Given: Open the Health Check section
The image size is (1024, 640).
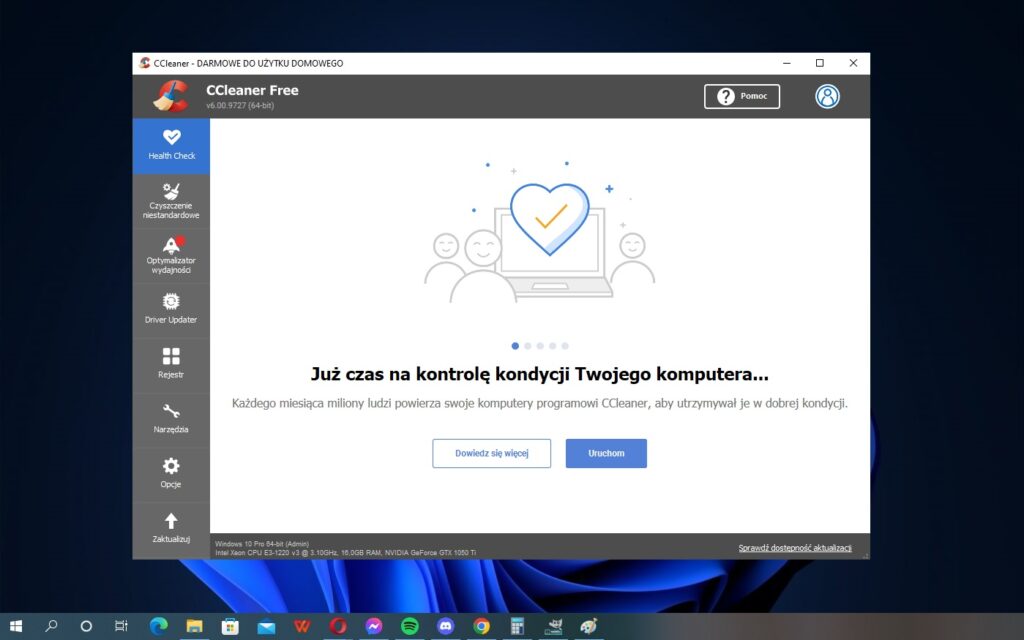Looking at the screenshot, I should tap(171, 146).
